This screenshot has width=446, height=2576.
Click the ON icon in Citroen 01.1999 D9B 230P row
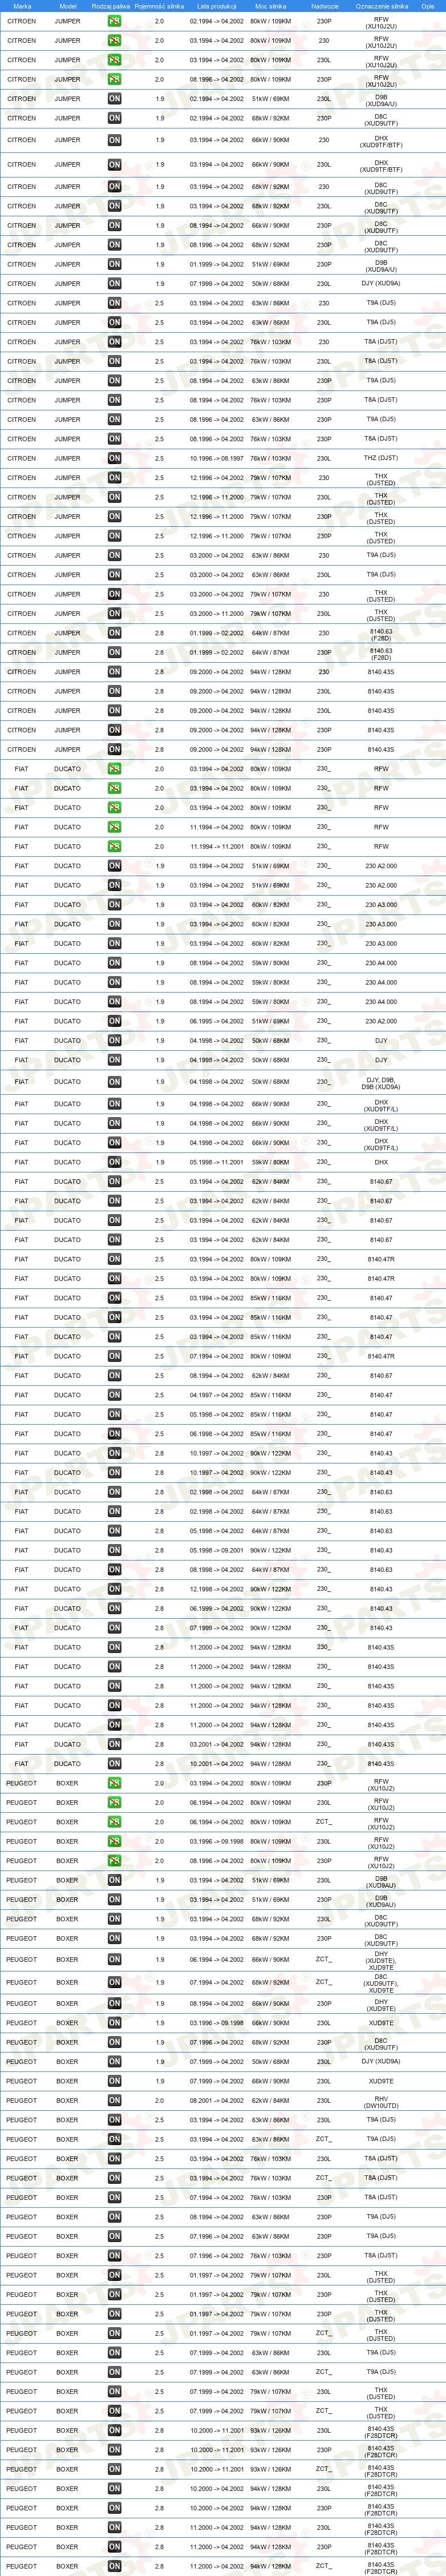114,265
